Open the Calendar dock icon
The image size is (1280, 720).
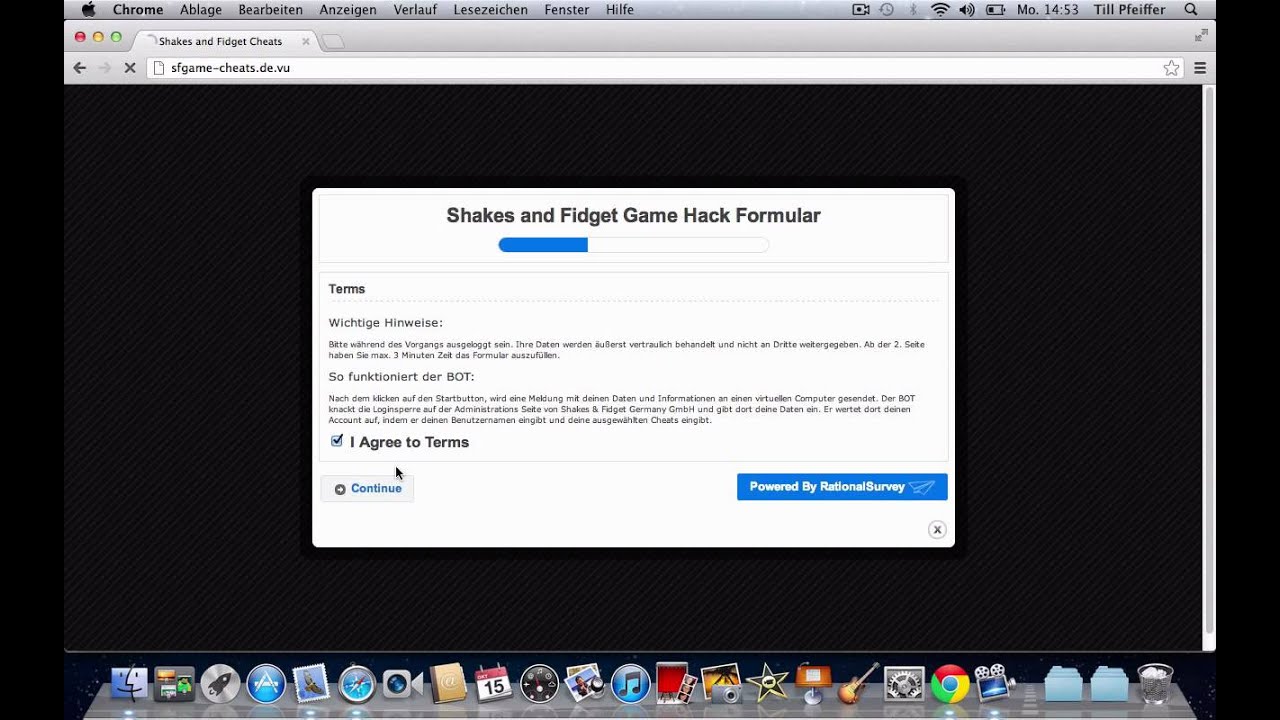(493, 684)
